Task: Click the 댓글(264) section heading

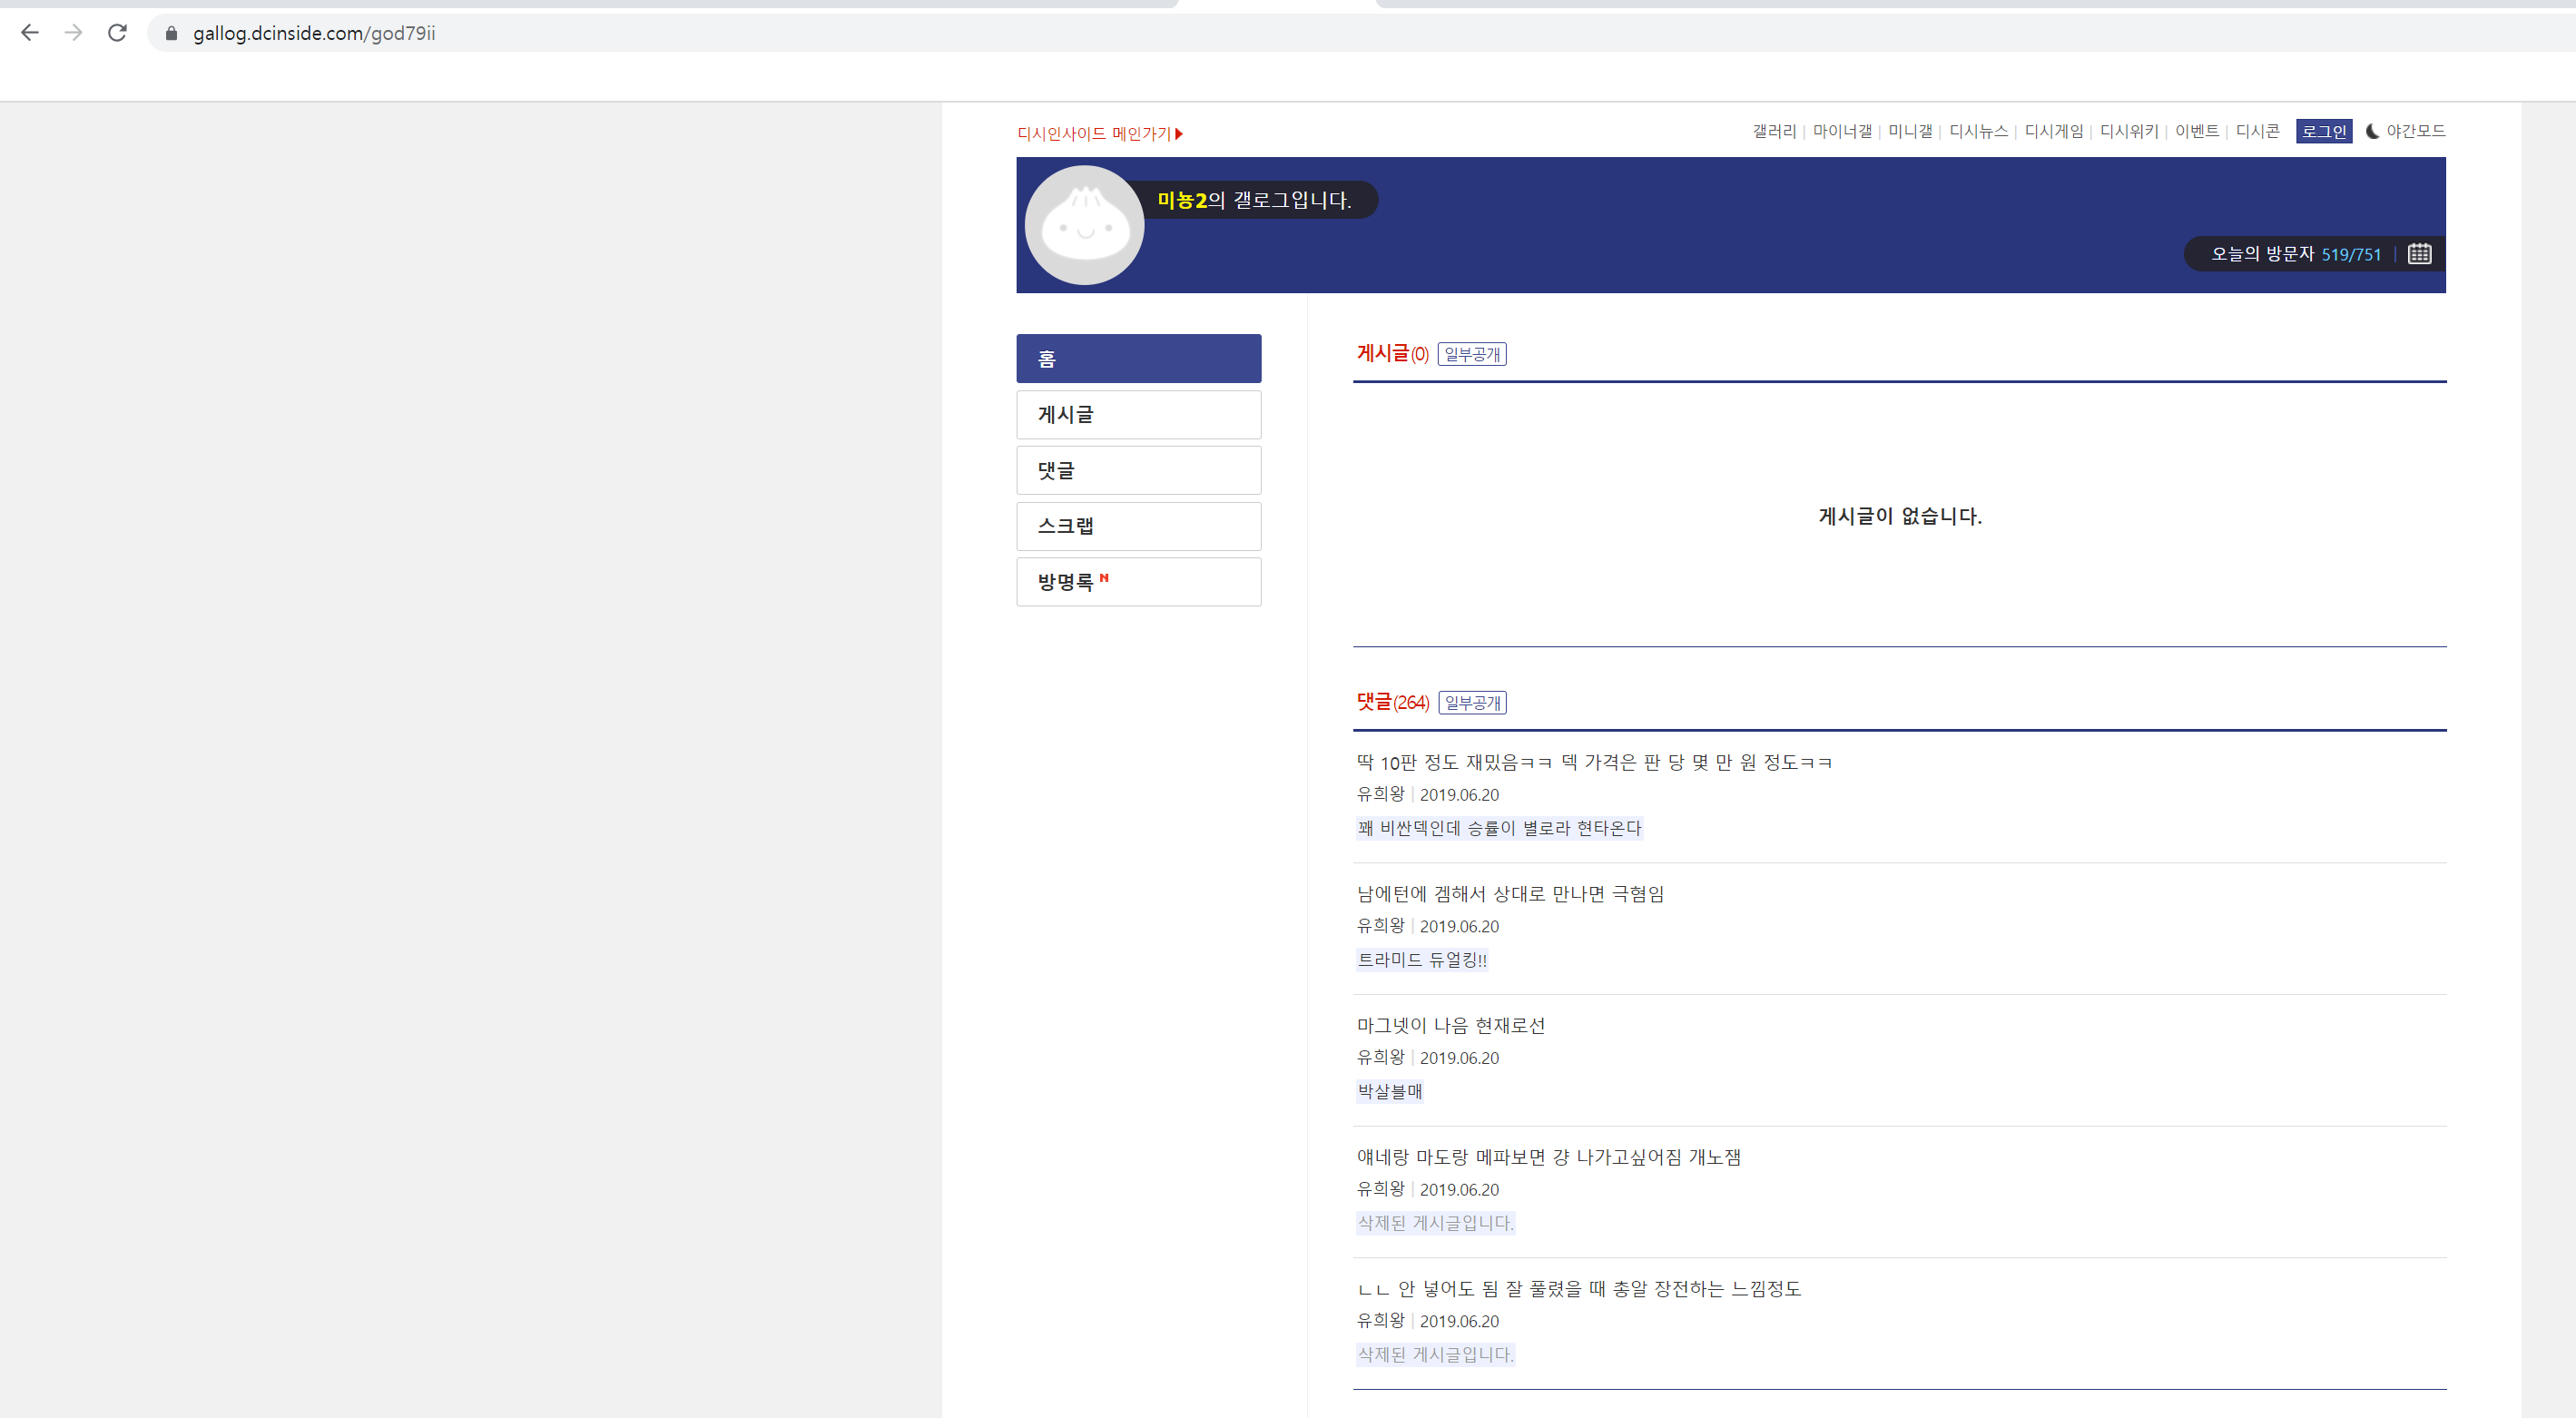Action: click(1392, 702)
